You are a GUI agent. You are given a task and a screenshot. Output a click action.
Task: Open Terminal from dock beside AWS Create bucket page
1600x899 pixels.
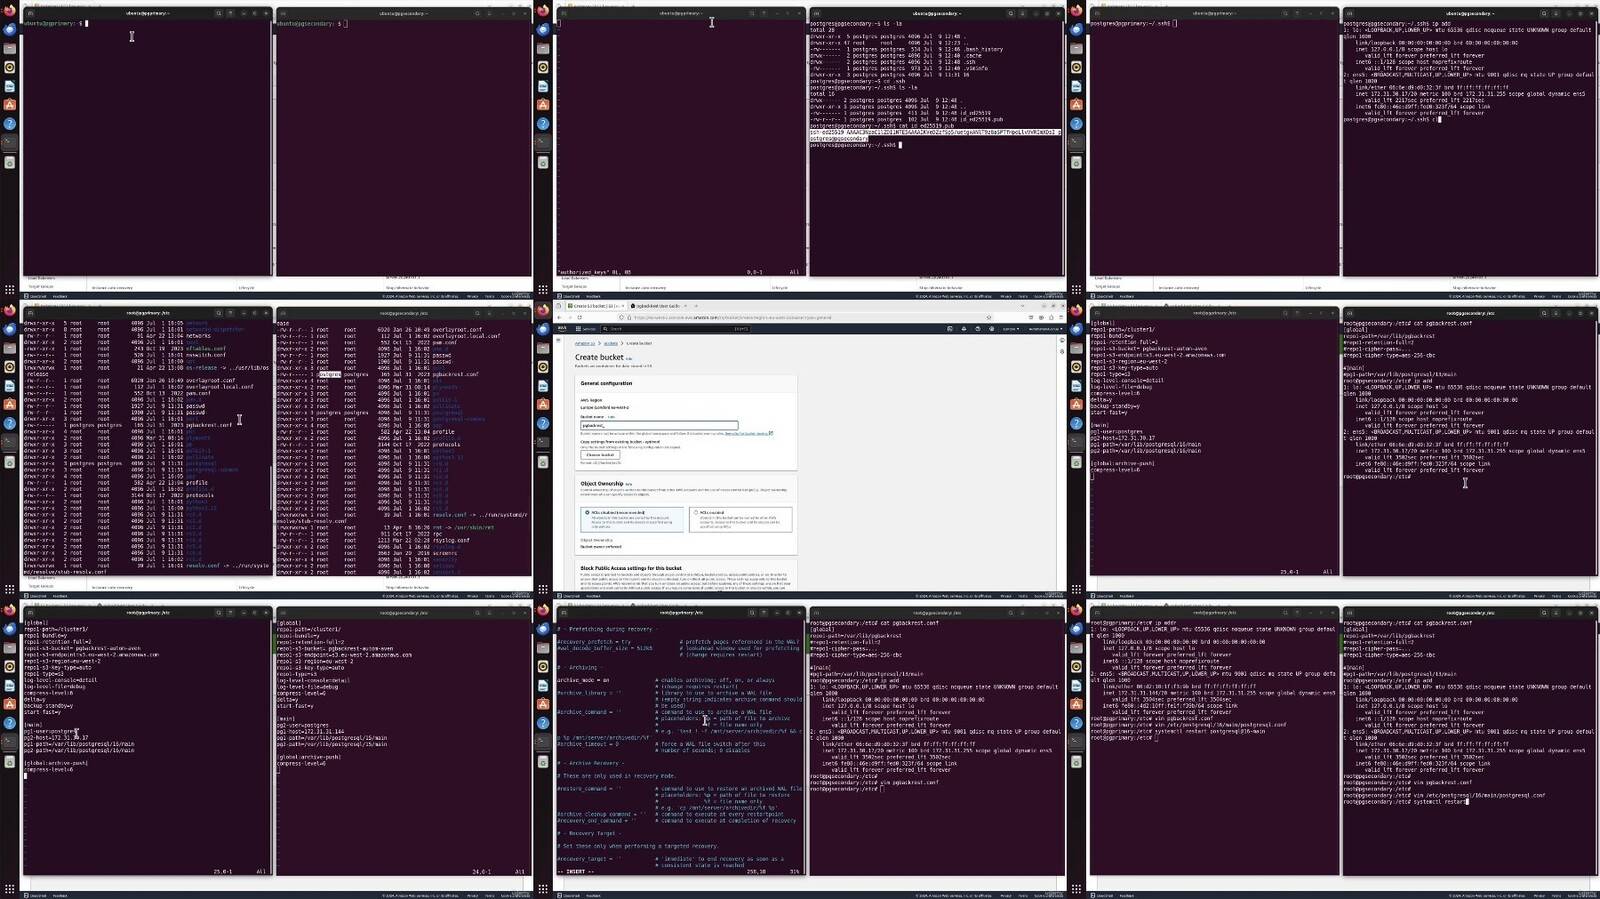(x=543, y=443)
